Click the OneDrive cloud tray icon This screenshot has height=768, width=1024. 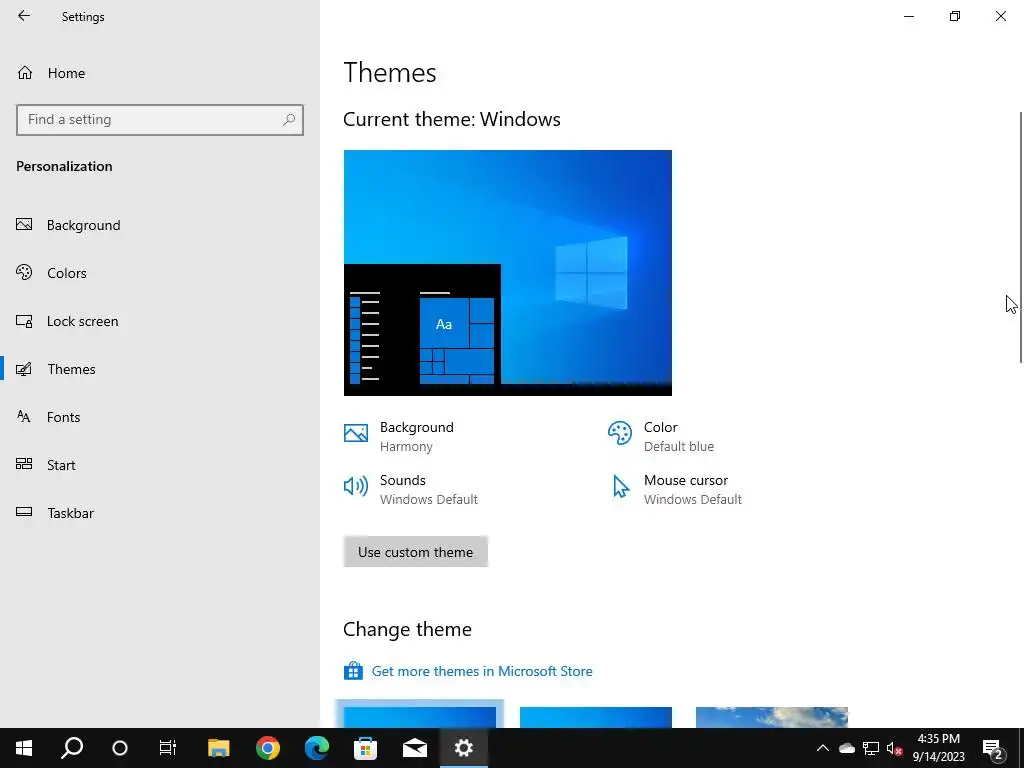pos(847,748)
